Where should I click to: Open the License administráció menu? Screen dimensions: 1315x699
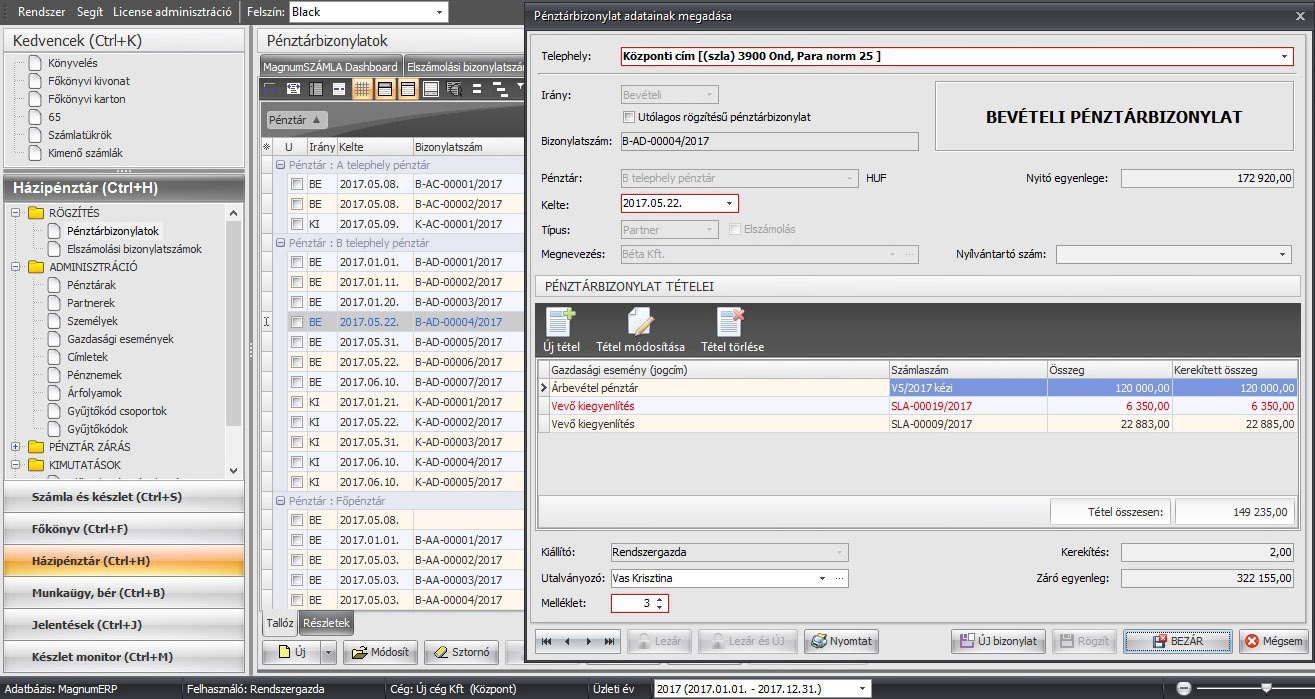coord(172,12)
